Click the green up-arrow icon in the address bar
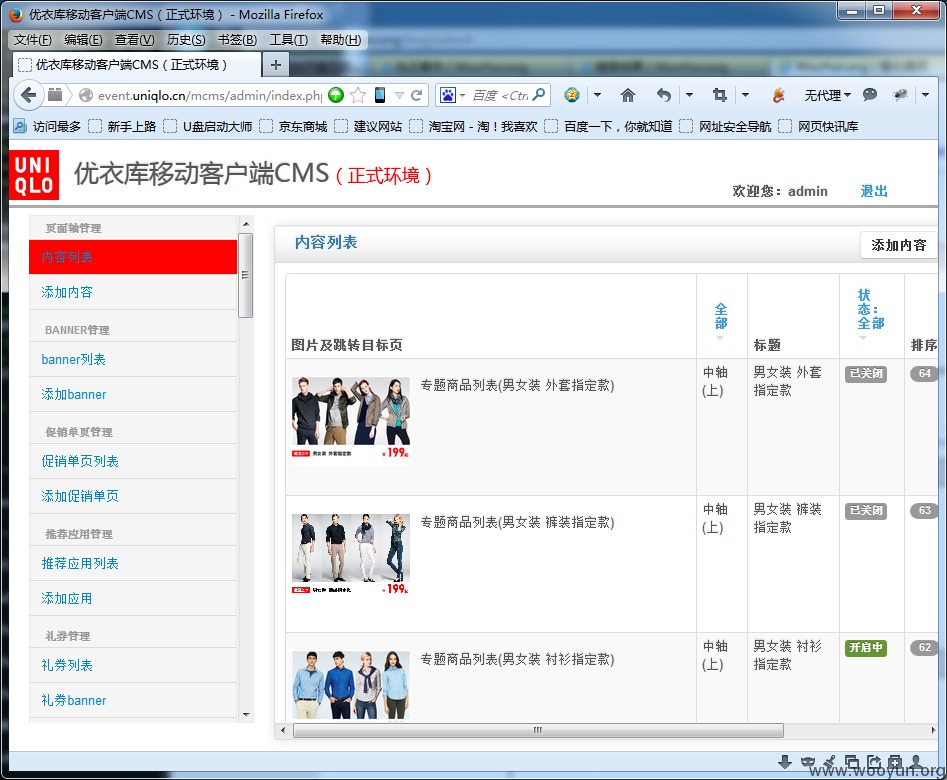The width and height of the screenshot is (947, 780). tap(336, 95)
